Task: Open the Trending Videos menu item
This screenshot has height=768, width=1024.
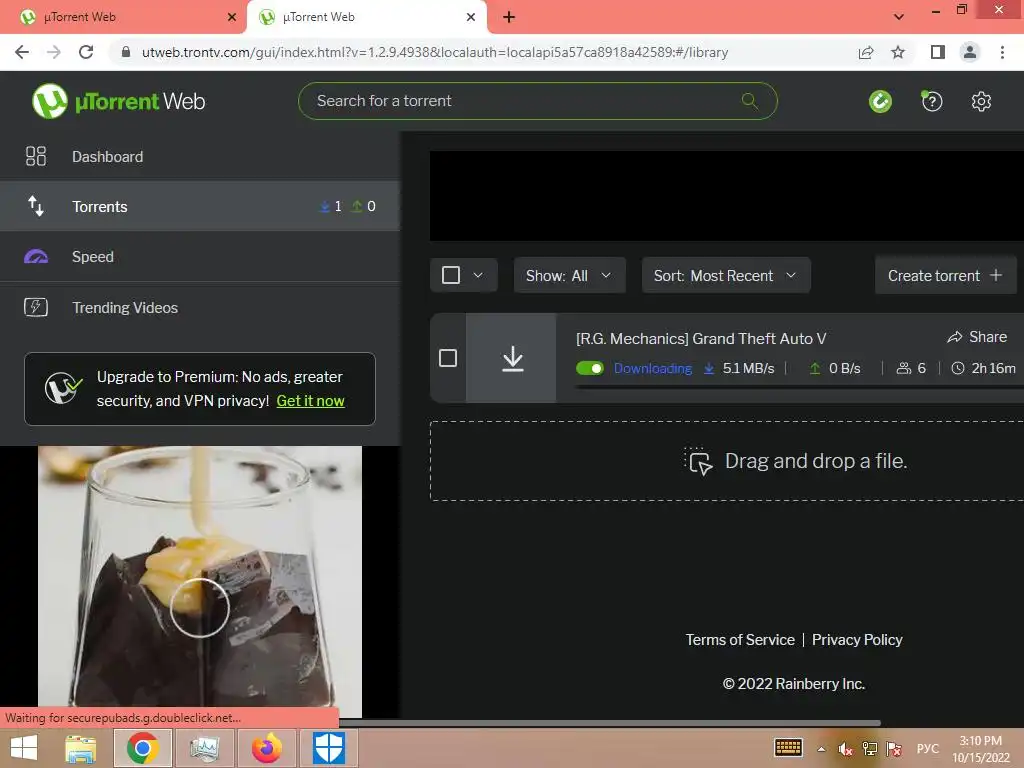Action: click(200, 307)
